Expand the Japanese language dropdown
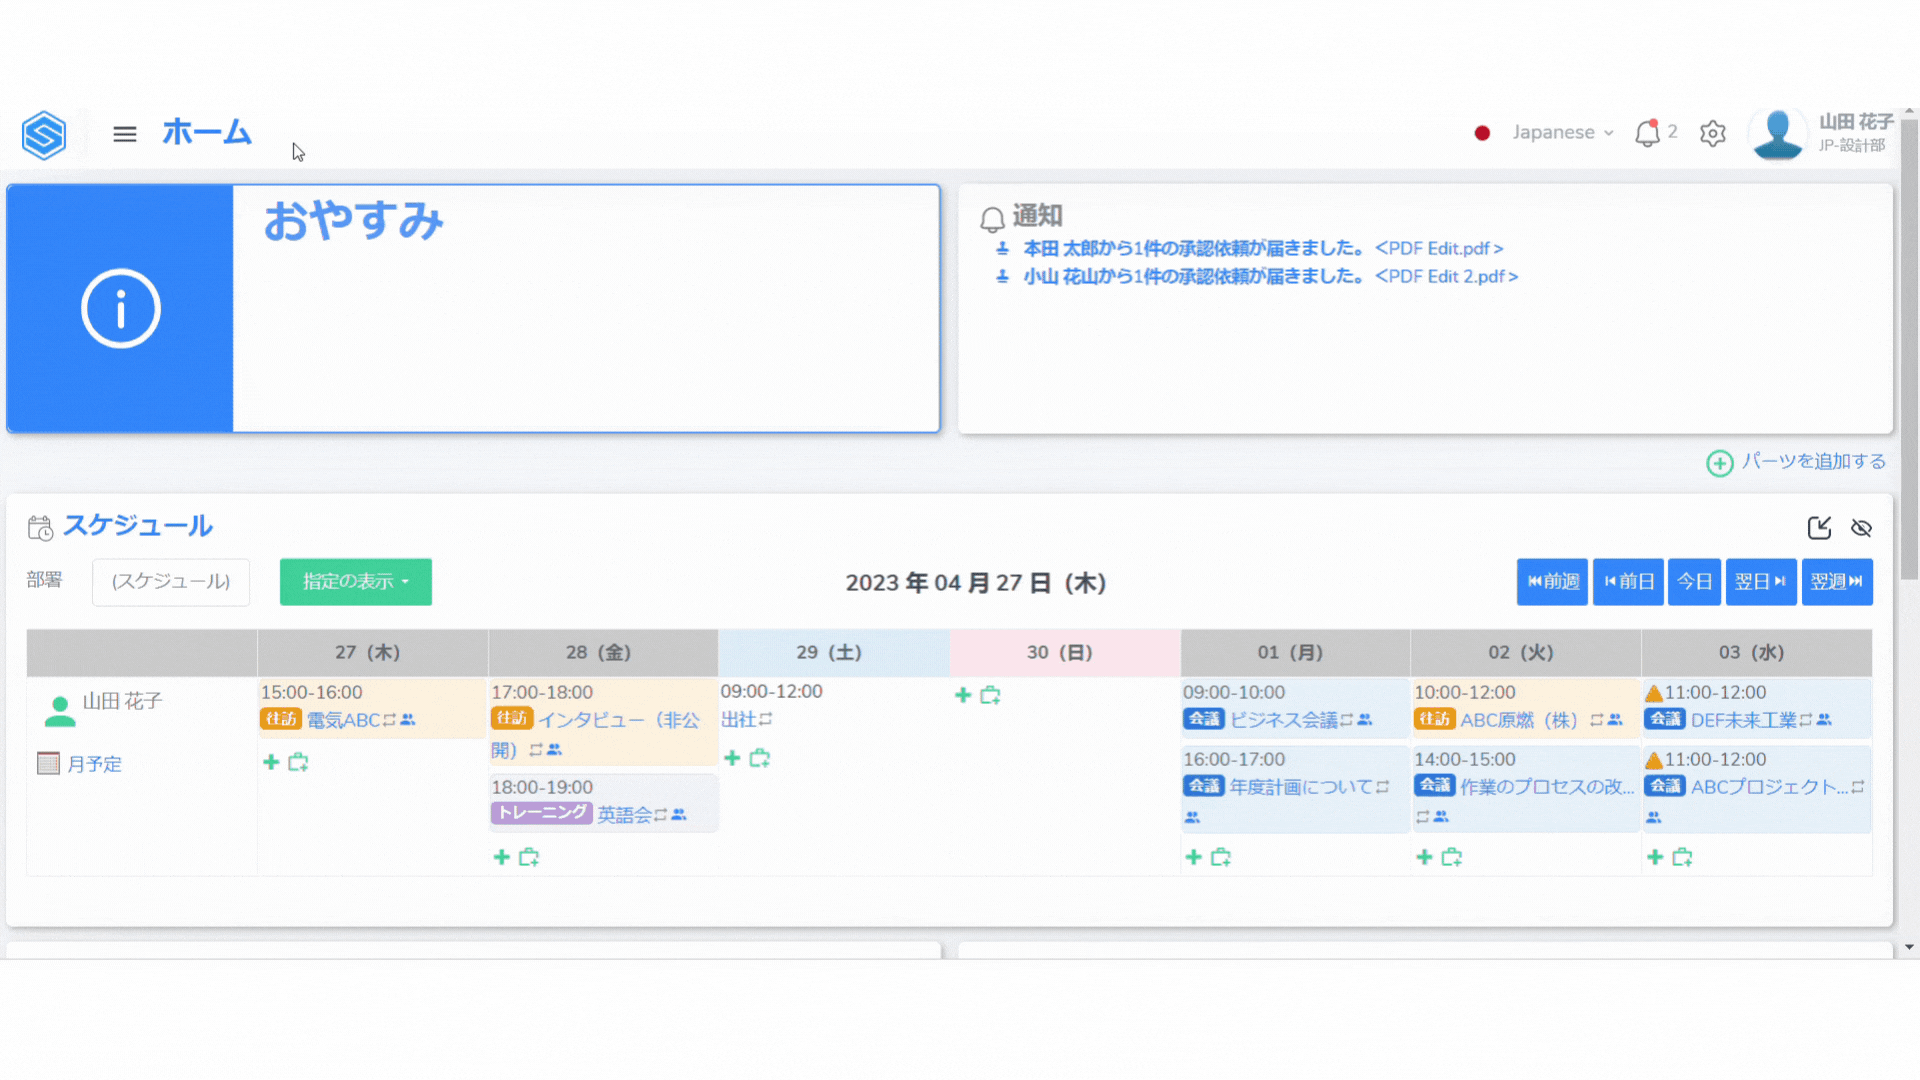This screenshot has width=1920, height=1080. [x=1562, y=133]
